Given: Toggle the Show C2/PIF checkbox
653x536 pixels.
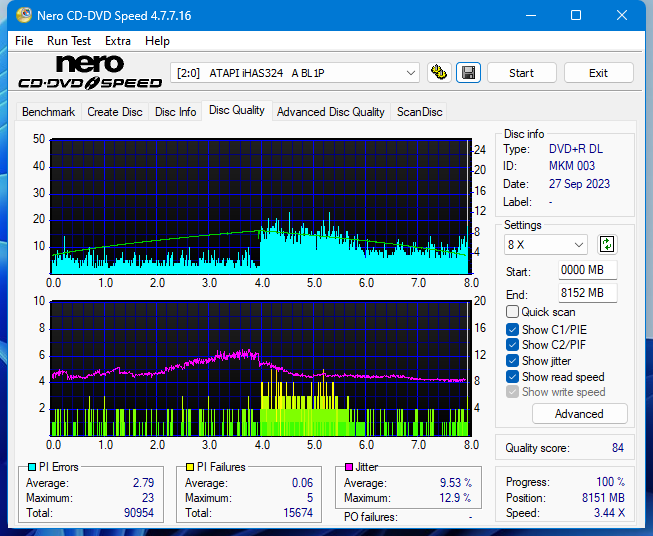Looking at the screenshot, I should [x=512, y=344].
